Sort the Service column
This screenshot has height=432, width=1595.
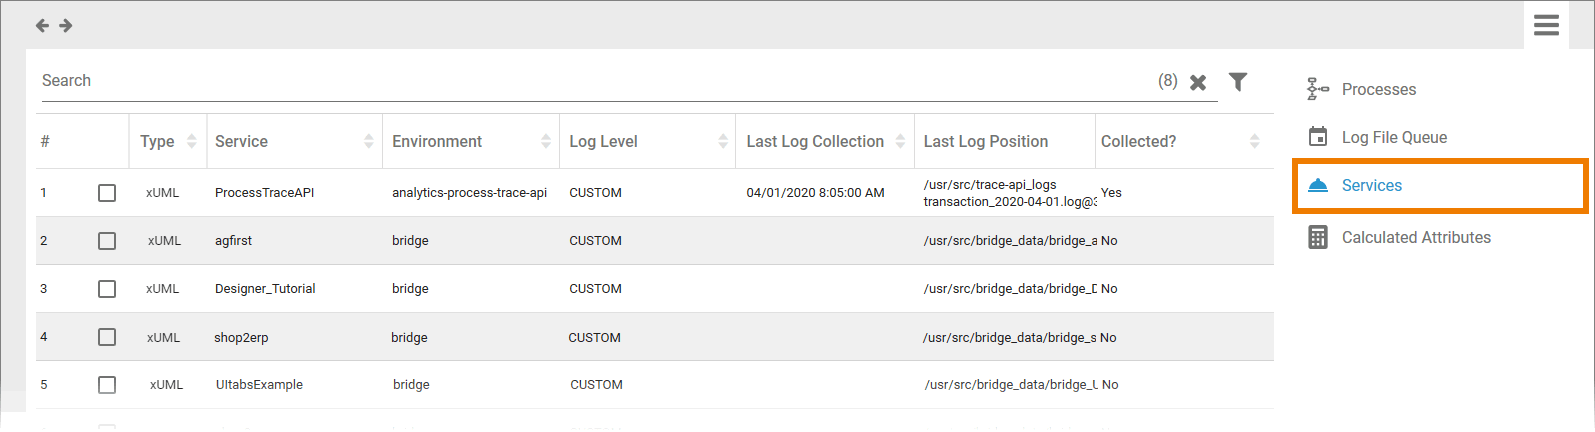[x=369, y=141]
